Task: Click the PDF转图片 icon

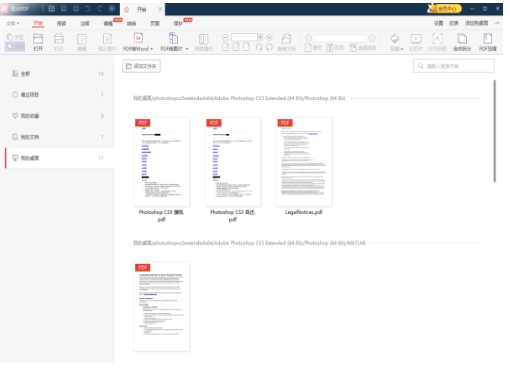Action: (x=173, y=39)
